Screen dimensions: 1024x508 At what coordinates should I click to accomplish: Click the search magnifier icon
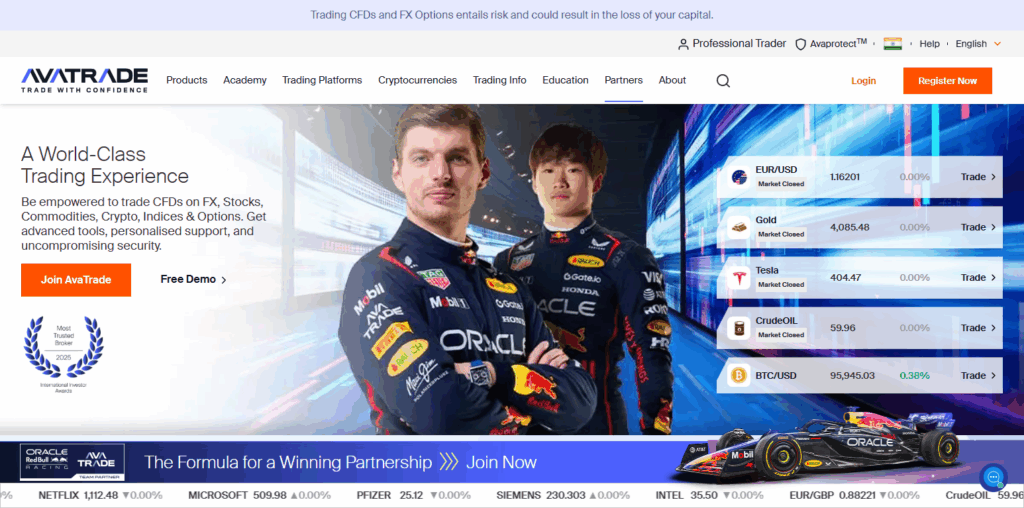point(723,81)
